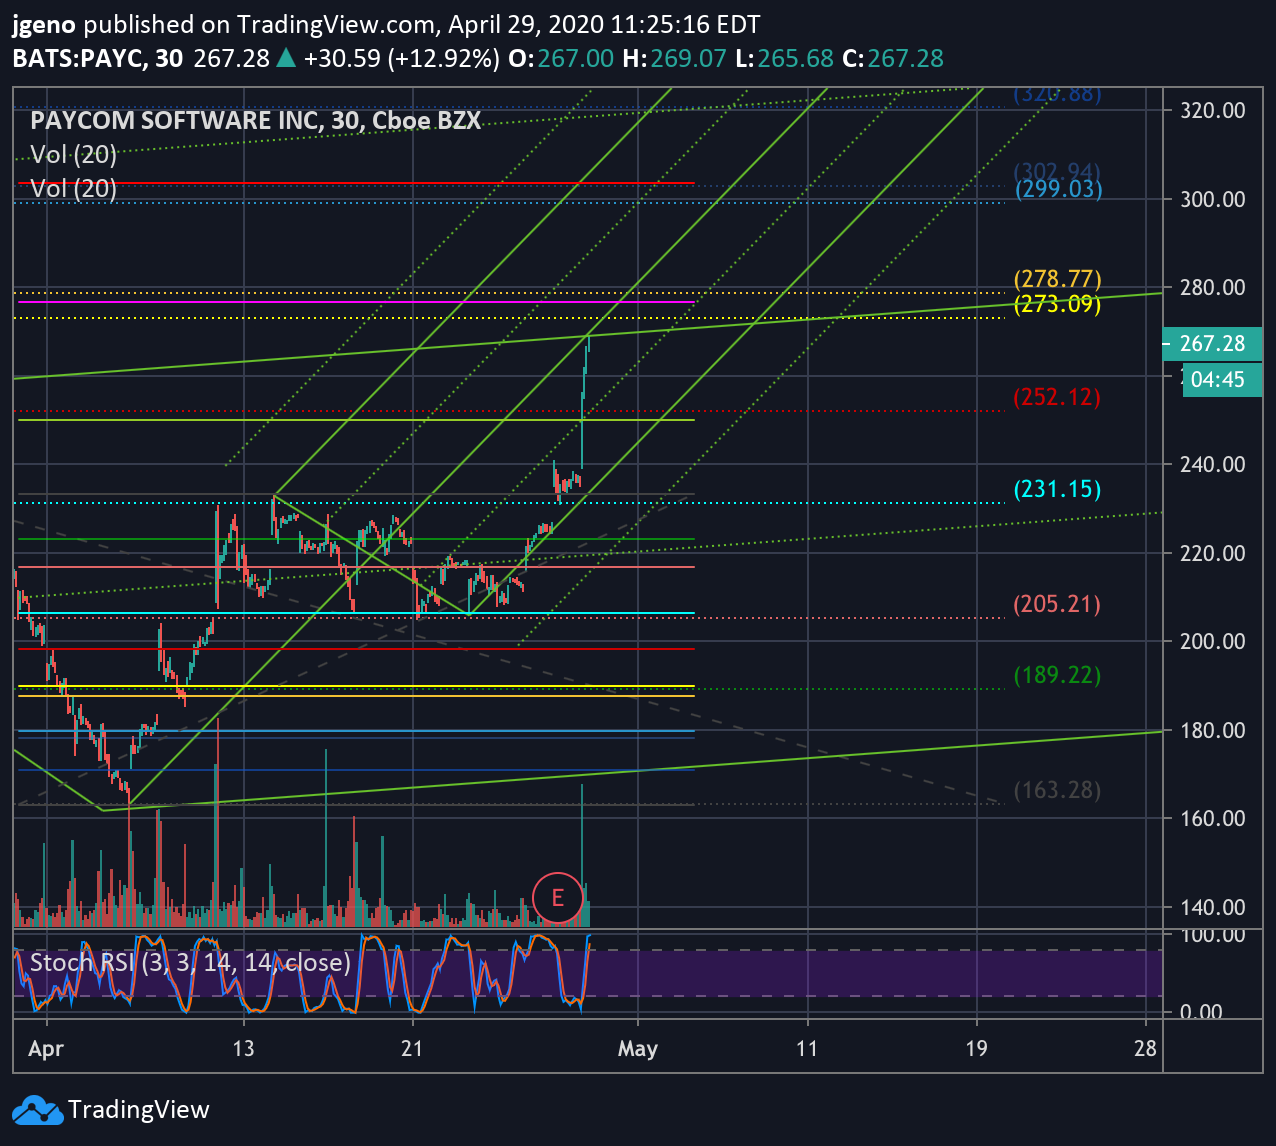Click the 240.00 price axis tick
This screenshot has height=1146, width=1276.
coord(1213,464)
